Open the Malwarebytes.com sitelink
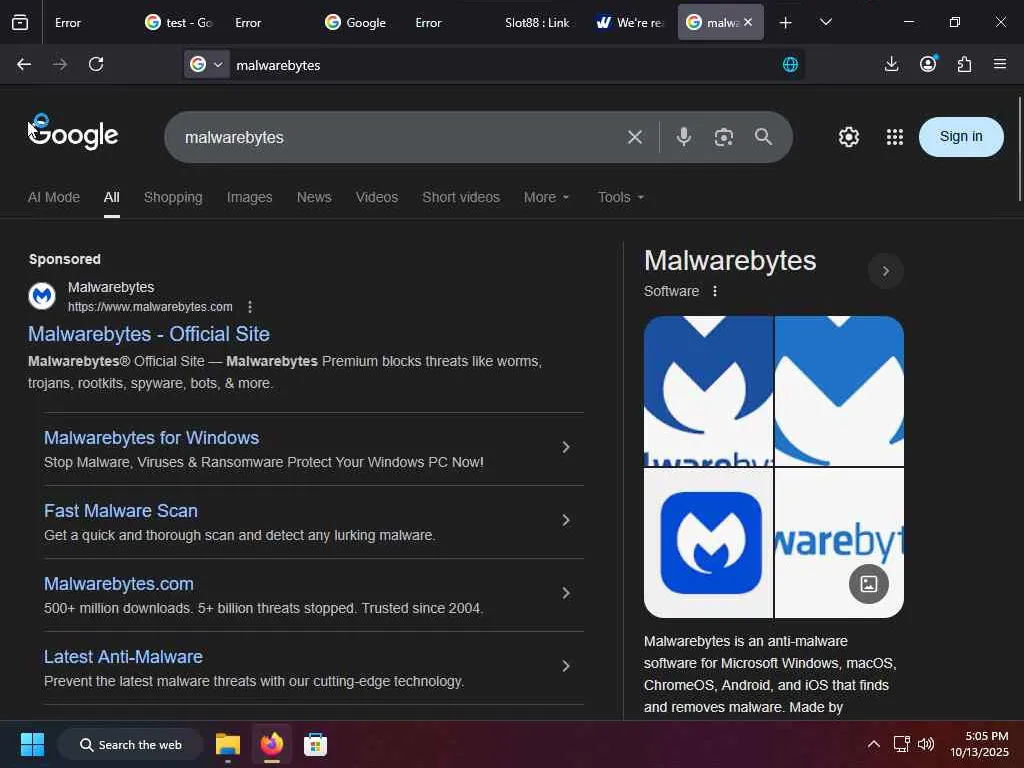This screenshot has width=1024, height=768. [119, 584]
